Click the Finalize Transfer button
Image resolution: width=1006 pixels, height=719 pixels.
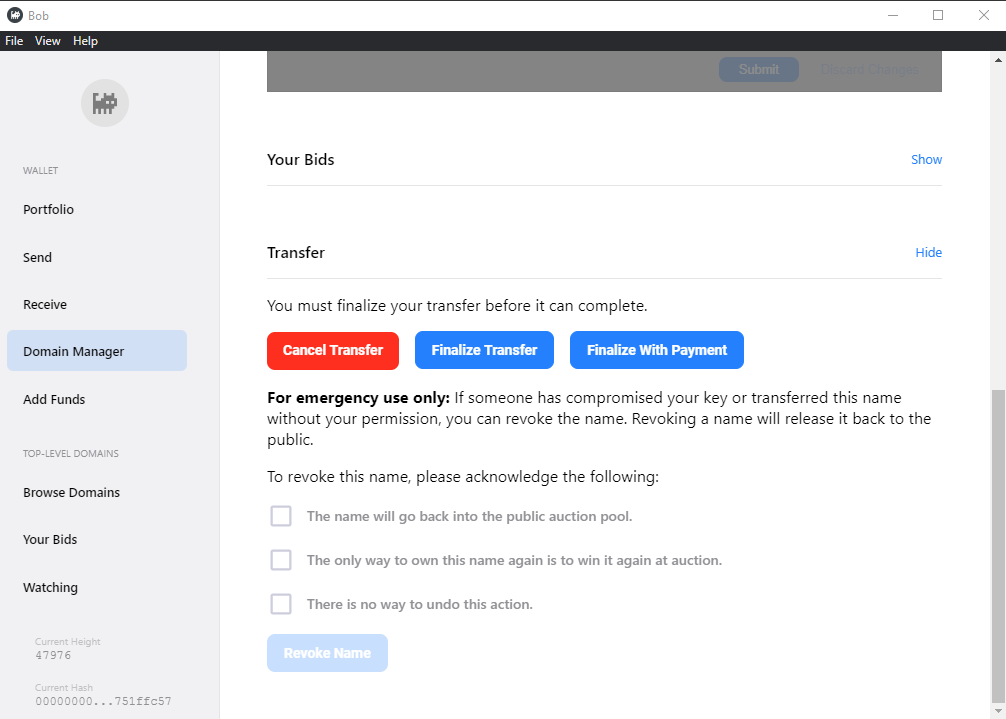click(484, 350)
